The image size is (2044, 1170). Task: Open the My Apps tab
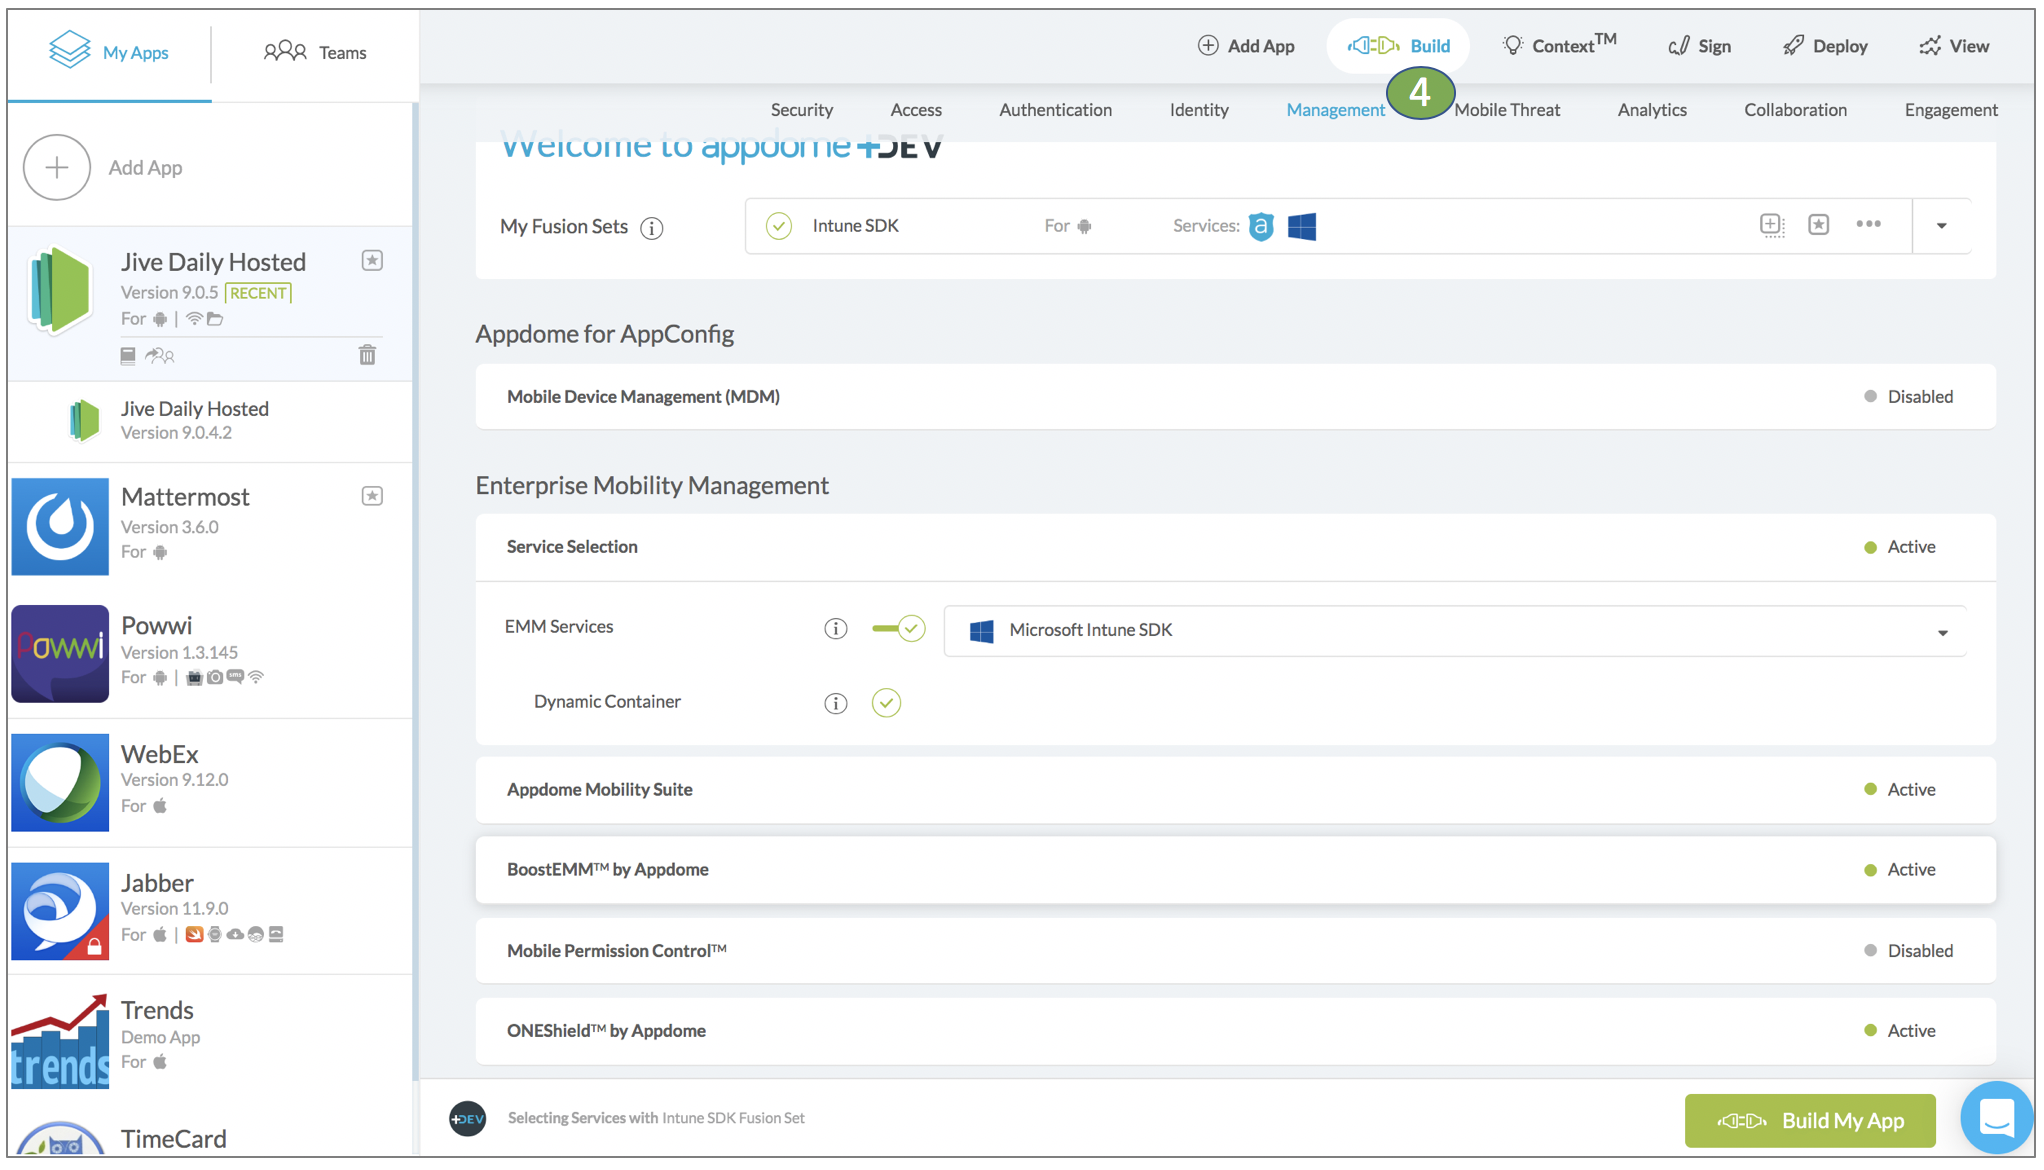point(109,52)
